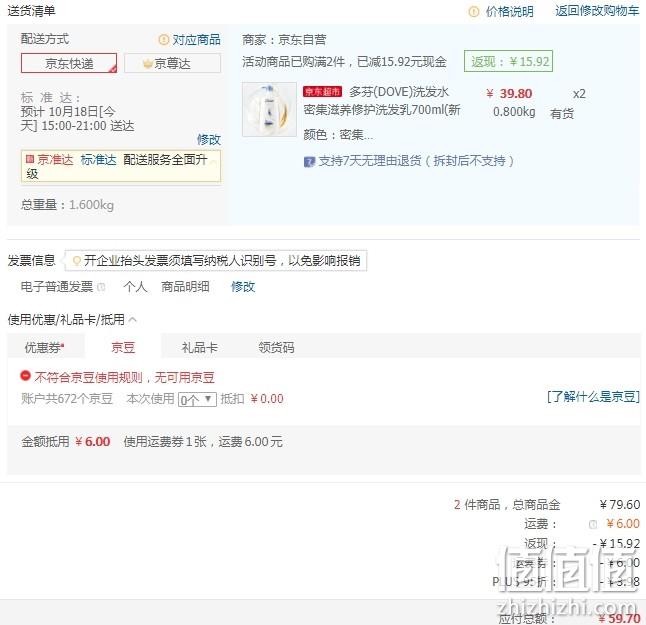Click the 京准达 red icon
Viewport: 646px width, 625px height.
[30, 159]
